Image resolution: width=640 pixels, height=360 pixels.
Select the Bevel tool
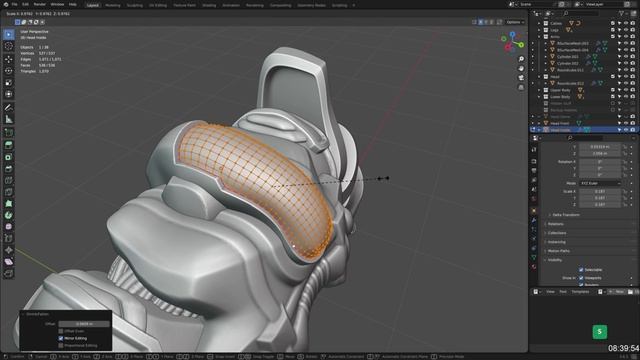coord(9,169)
